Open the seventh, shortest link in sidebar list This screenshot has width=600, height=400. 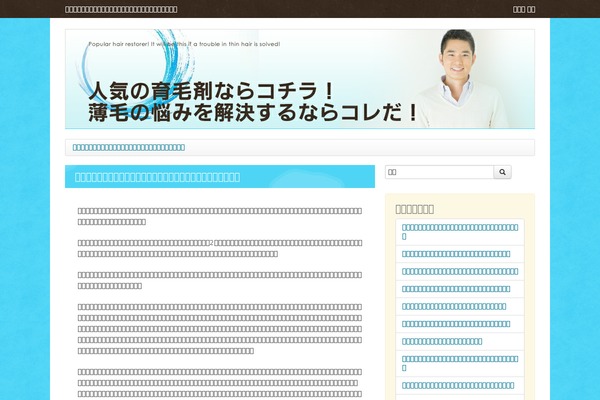(x=441, y=341)
